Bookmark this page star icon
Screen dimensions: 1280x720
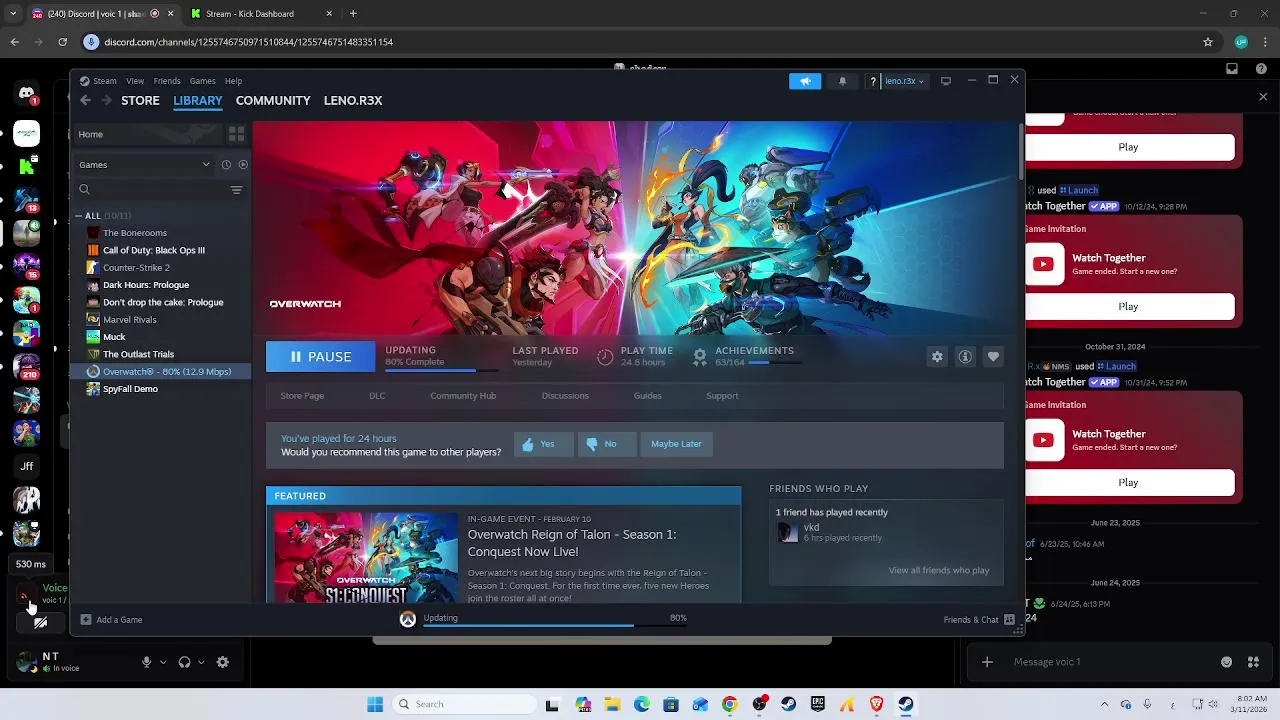pyautogui.click(x=1208, y=42)
